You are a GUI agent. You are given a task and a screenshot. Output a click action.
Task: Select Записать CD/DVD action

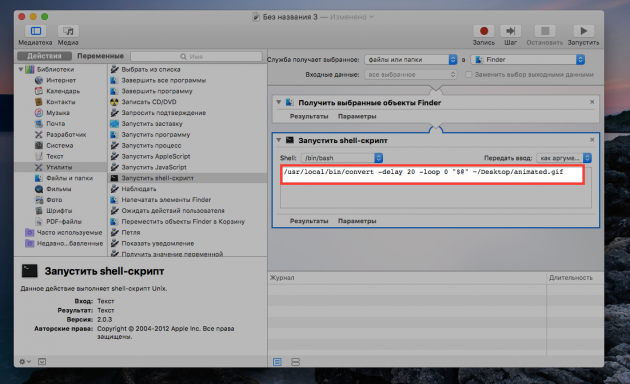pyautogui.click(x=149, y=102)
